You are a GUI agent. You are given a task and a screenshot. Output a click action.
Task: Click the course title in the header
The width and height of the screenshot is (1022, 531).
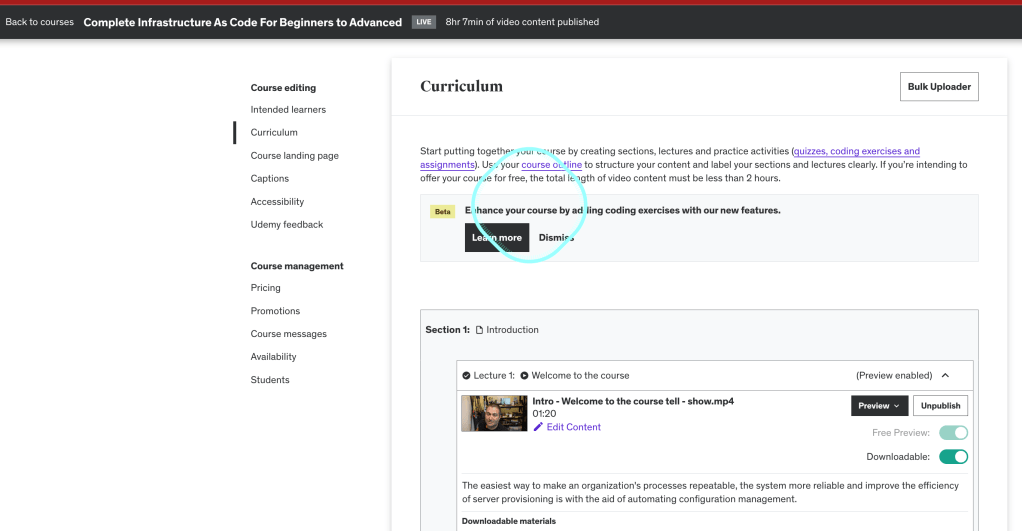tap(242, 22)
